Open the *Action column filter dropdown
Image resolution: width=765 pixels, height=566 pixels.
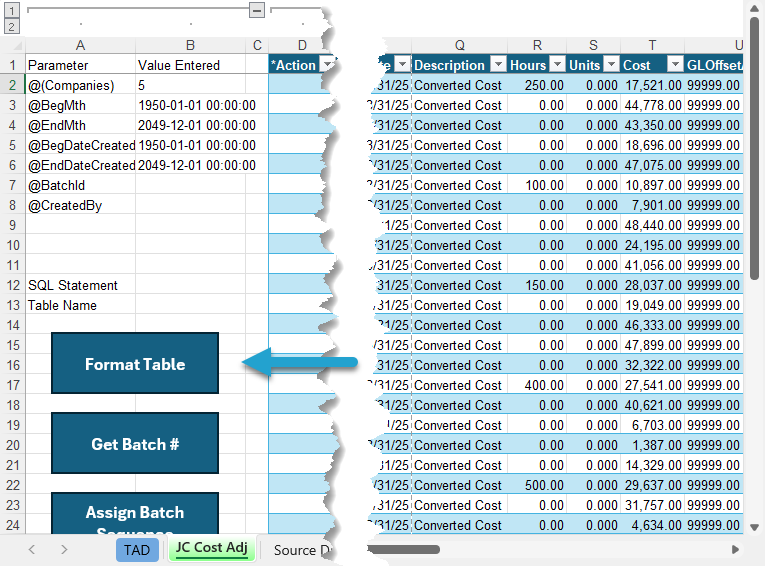(x=327, y=64)
